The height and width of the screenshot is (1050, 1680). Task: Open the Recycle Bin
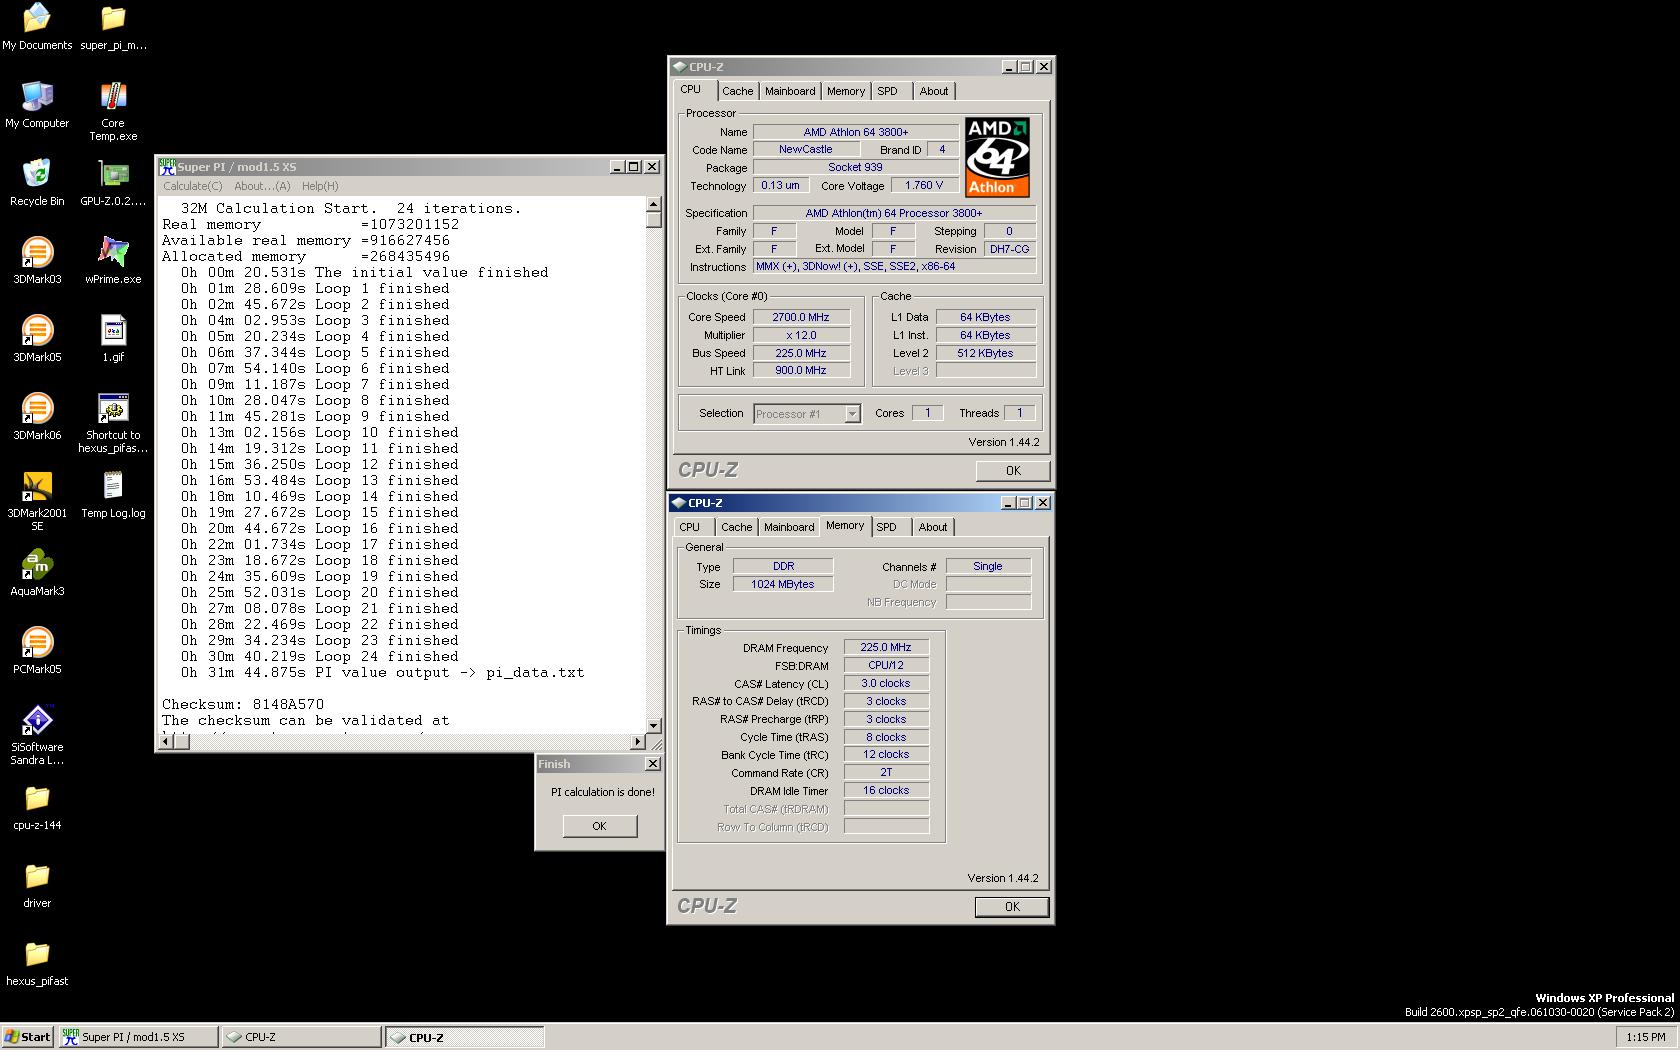[x=37, y=182]
